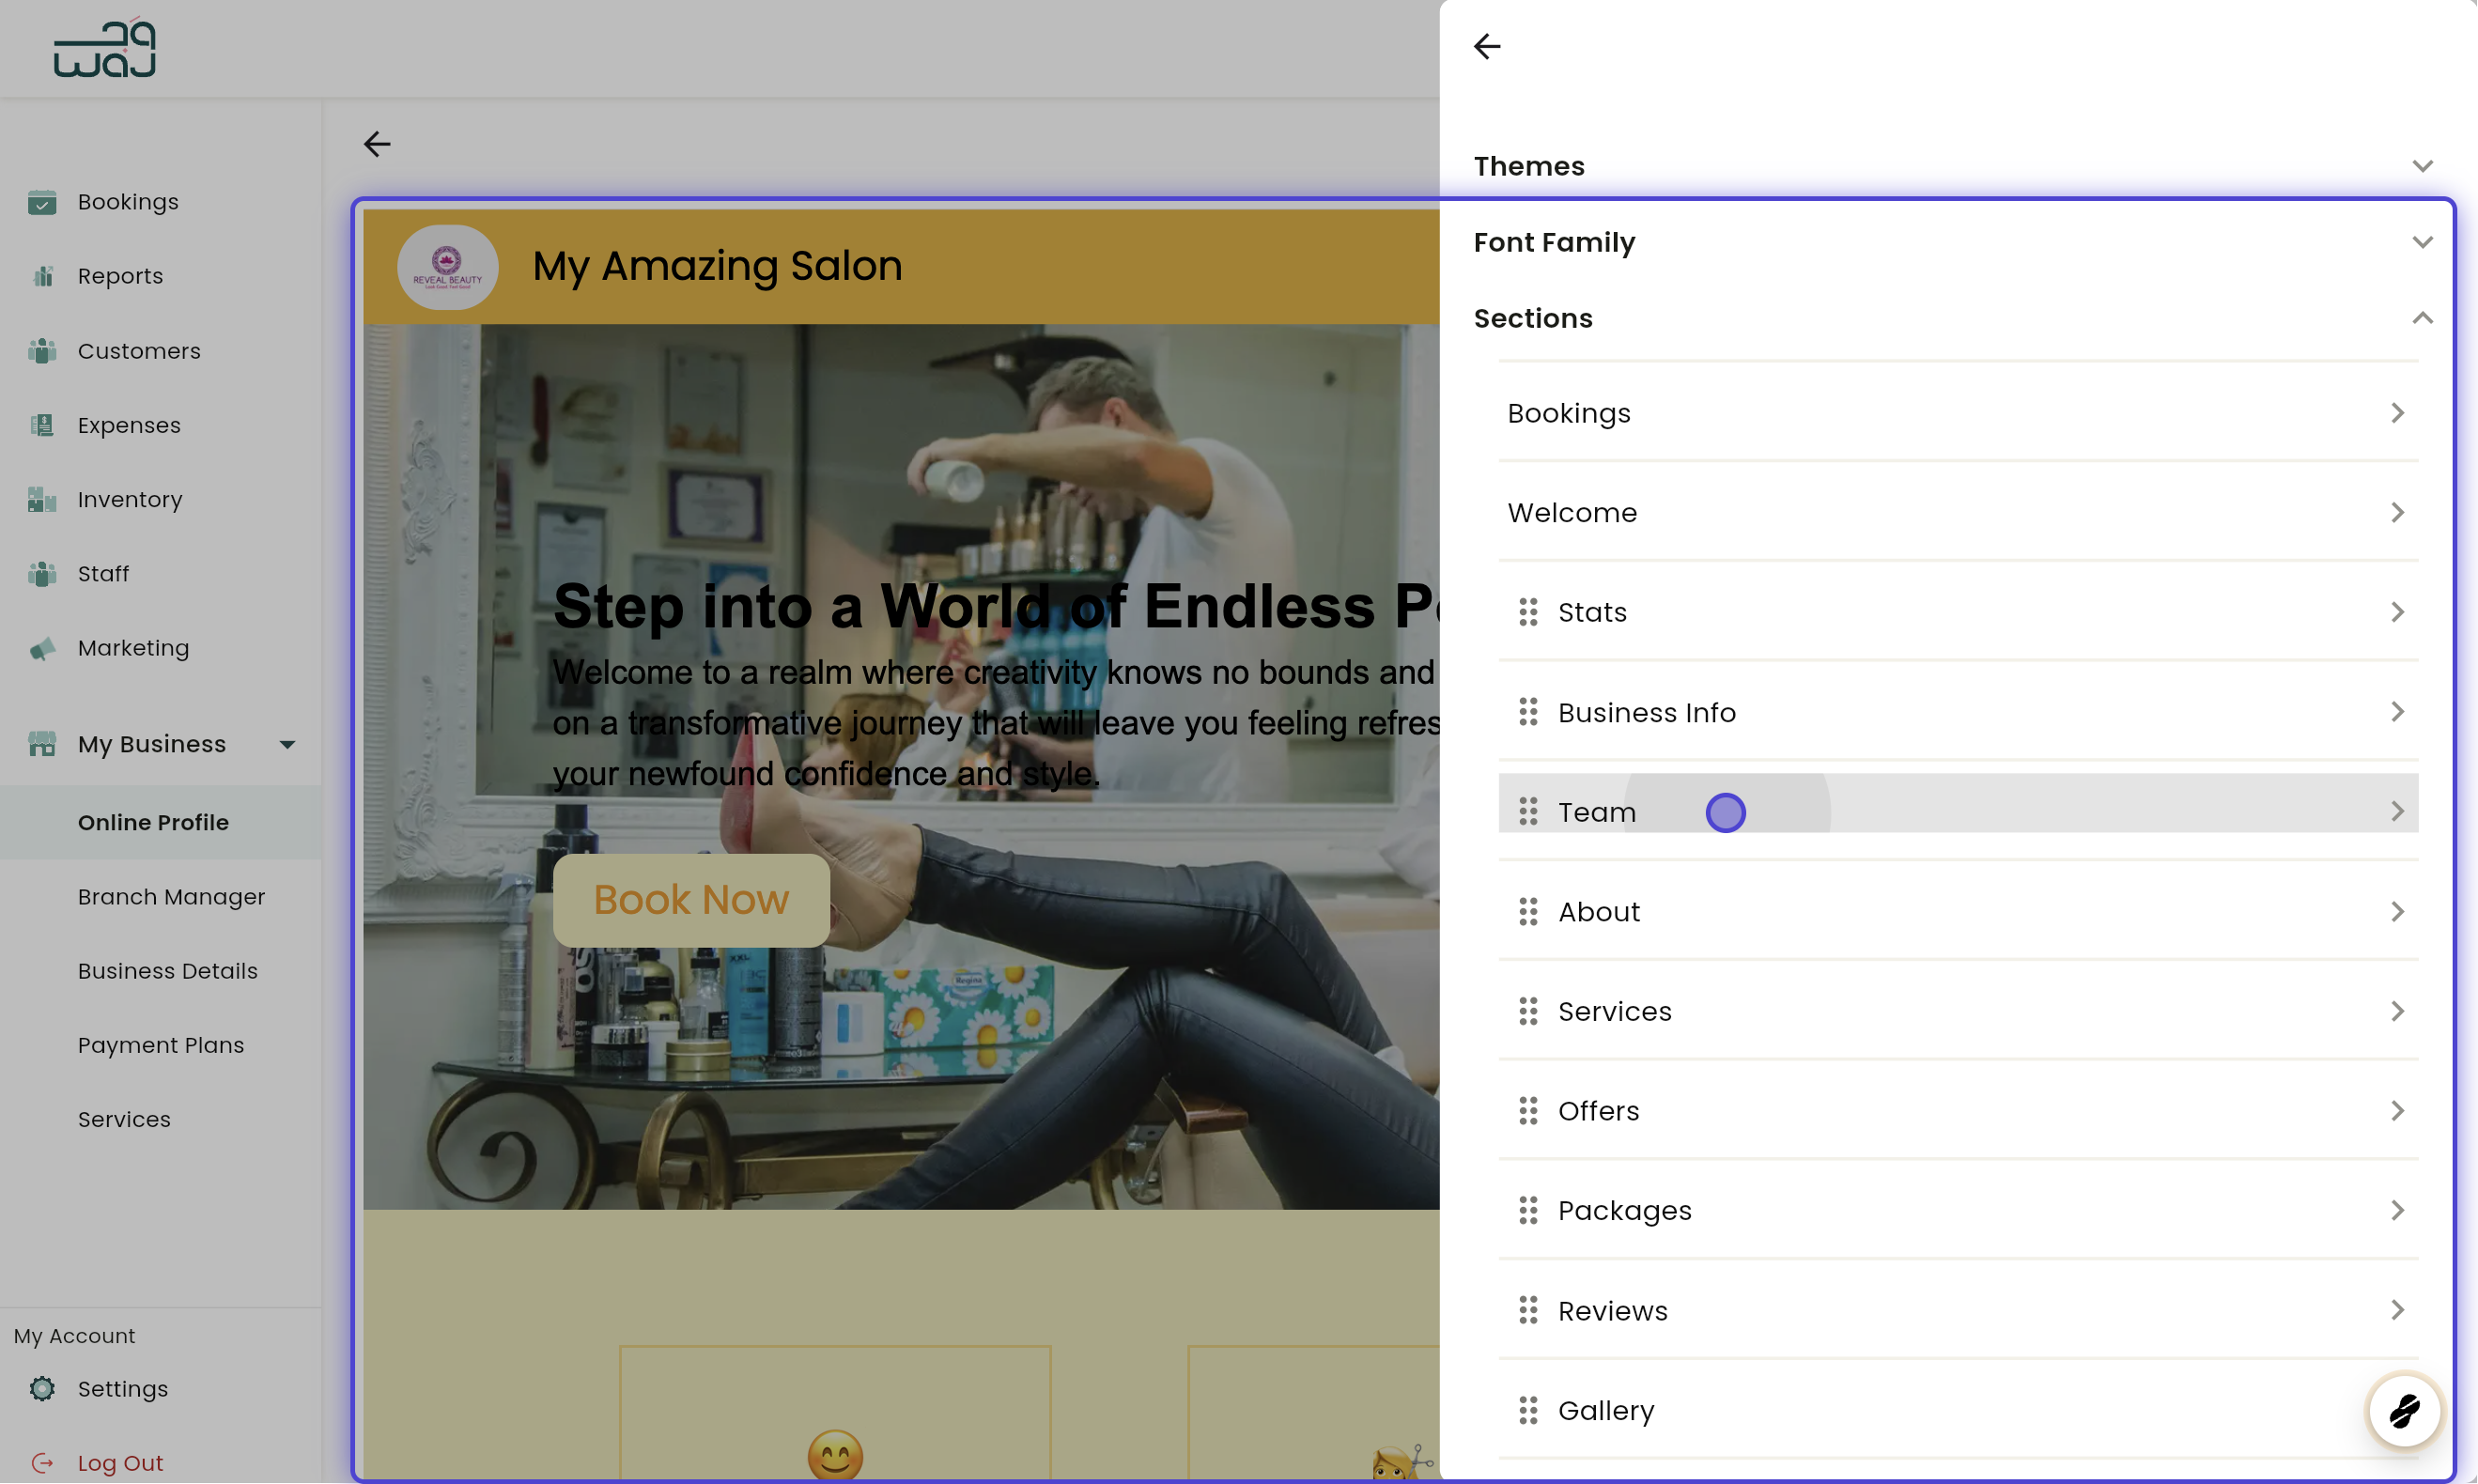Open Branch Manager from My Business

[171, 897]
